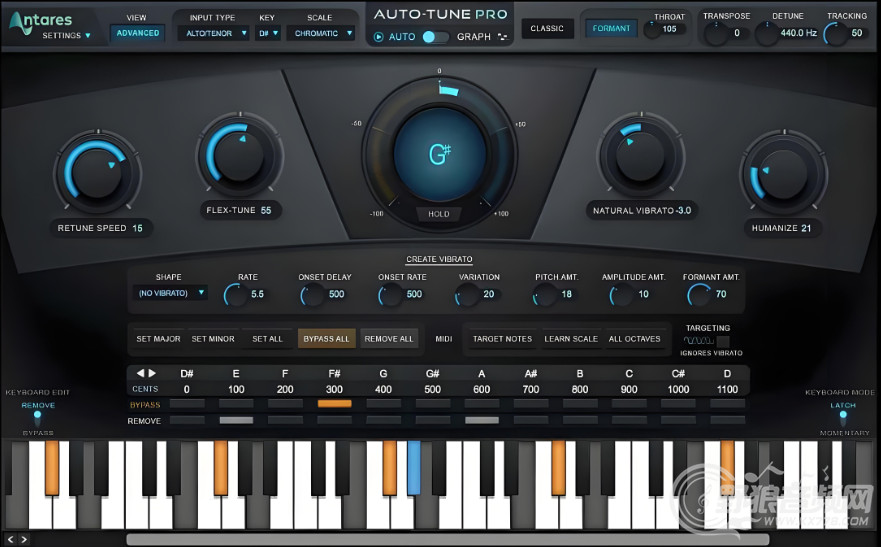881x547 pixels.
Task: Click the Throat knob
Action: 652,29
